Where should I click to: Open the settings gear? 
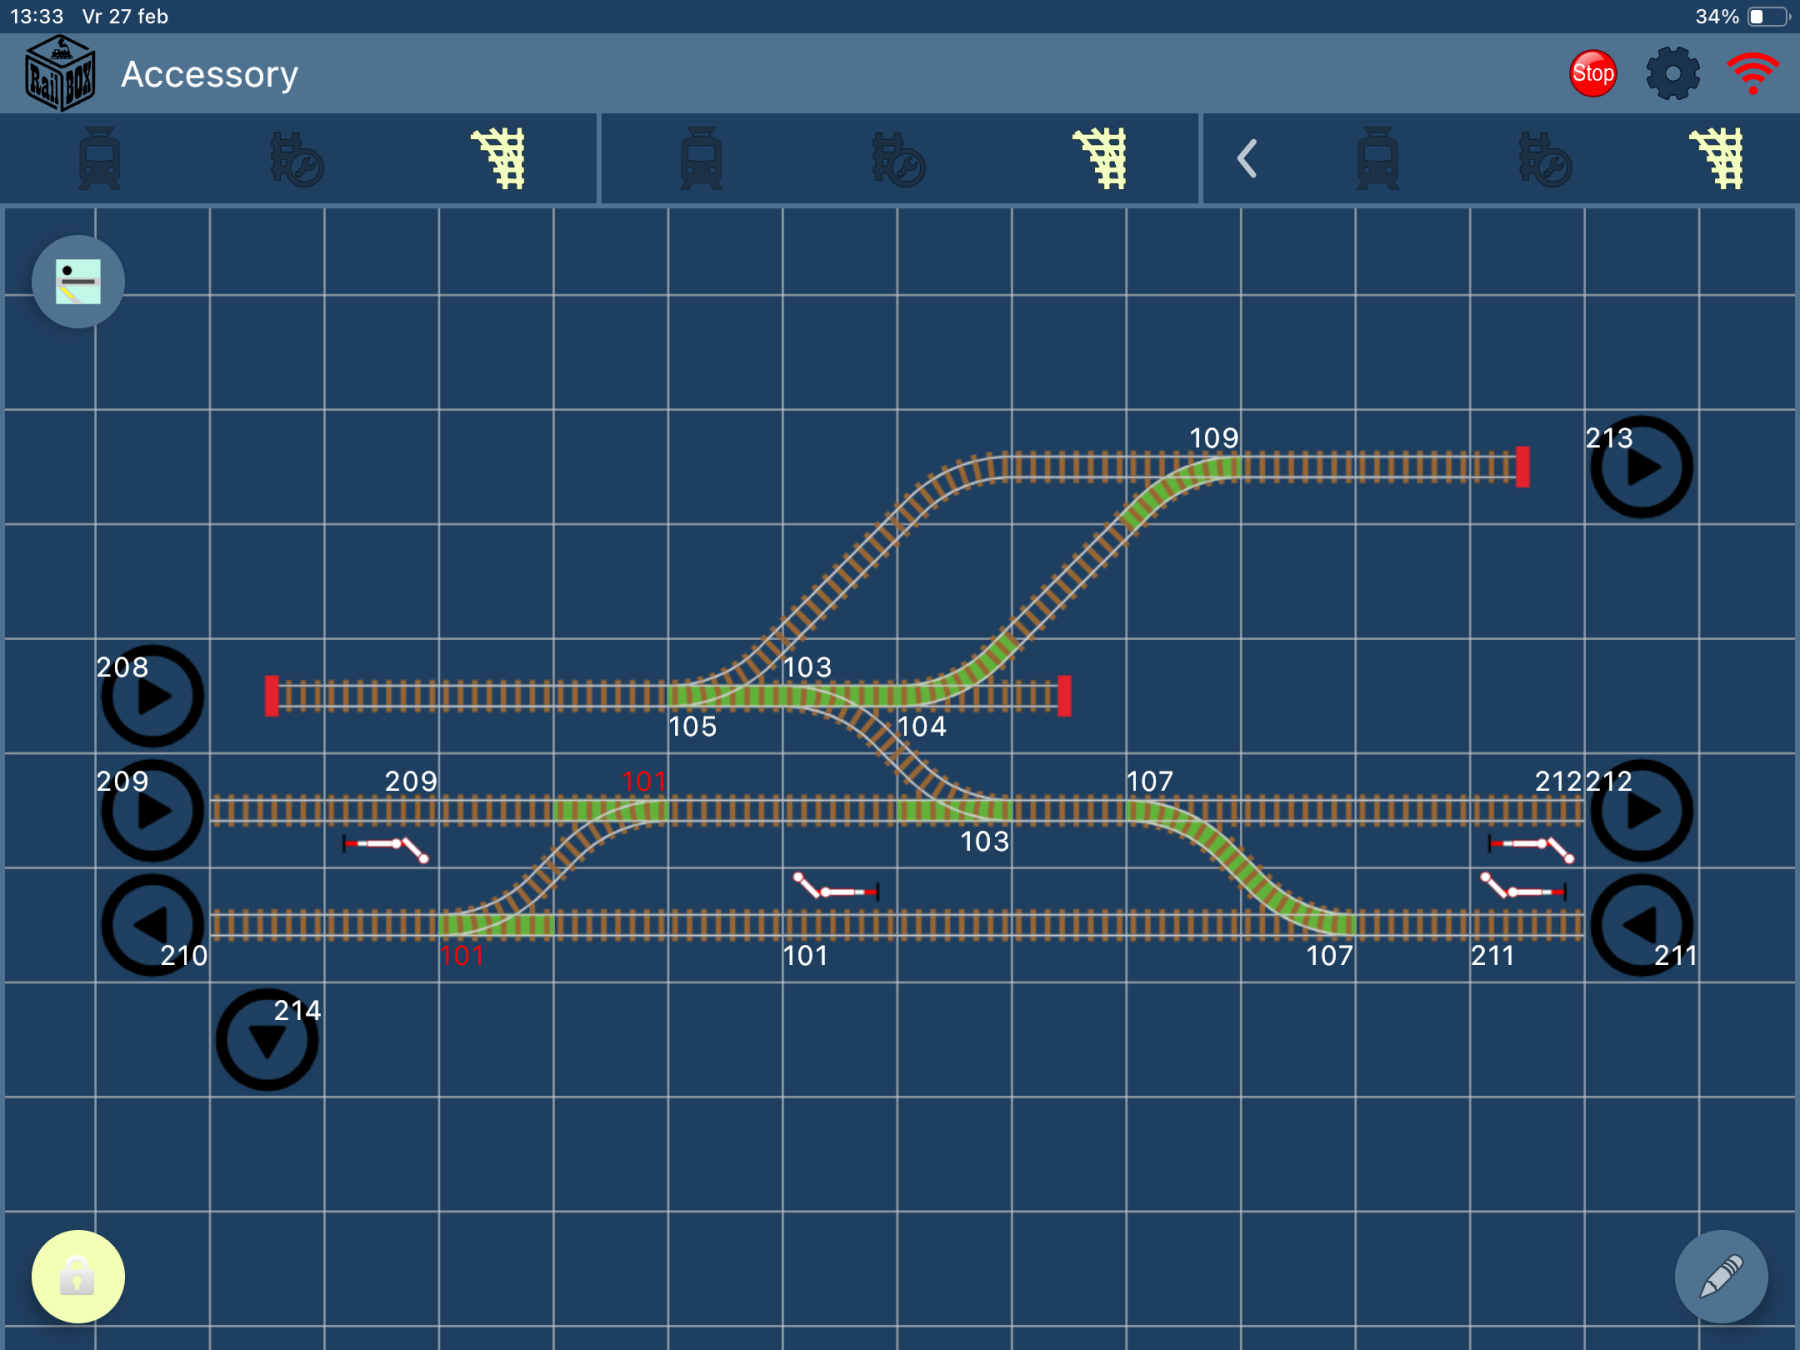1672,74
